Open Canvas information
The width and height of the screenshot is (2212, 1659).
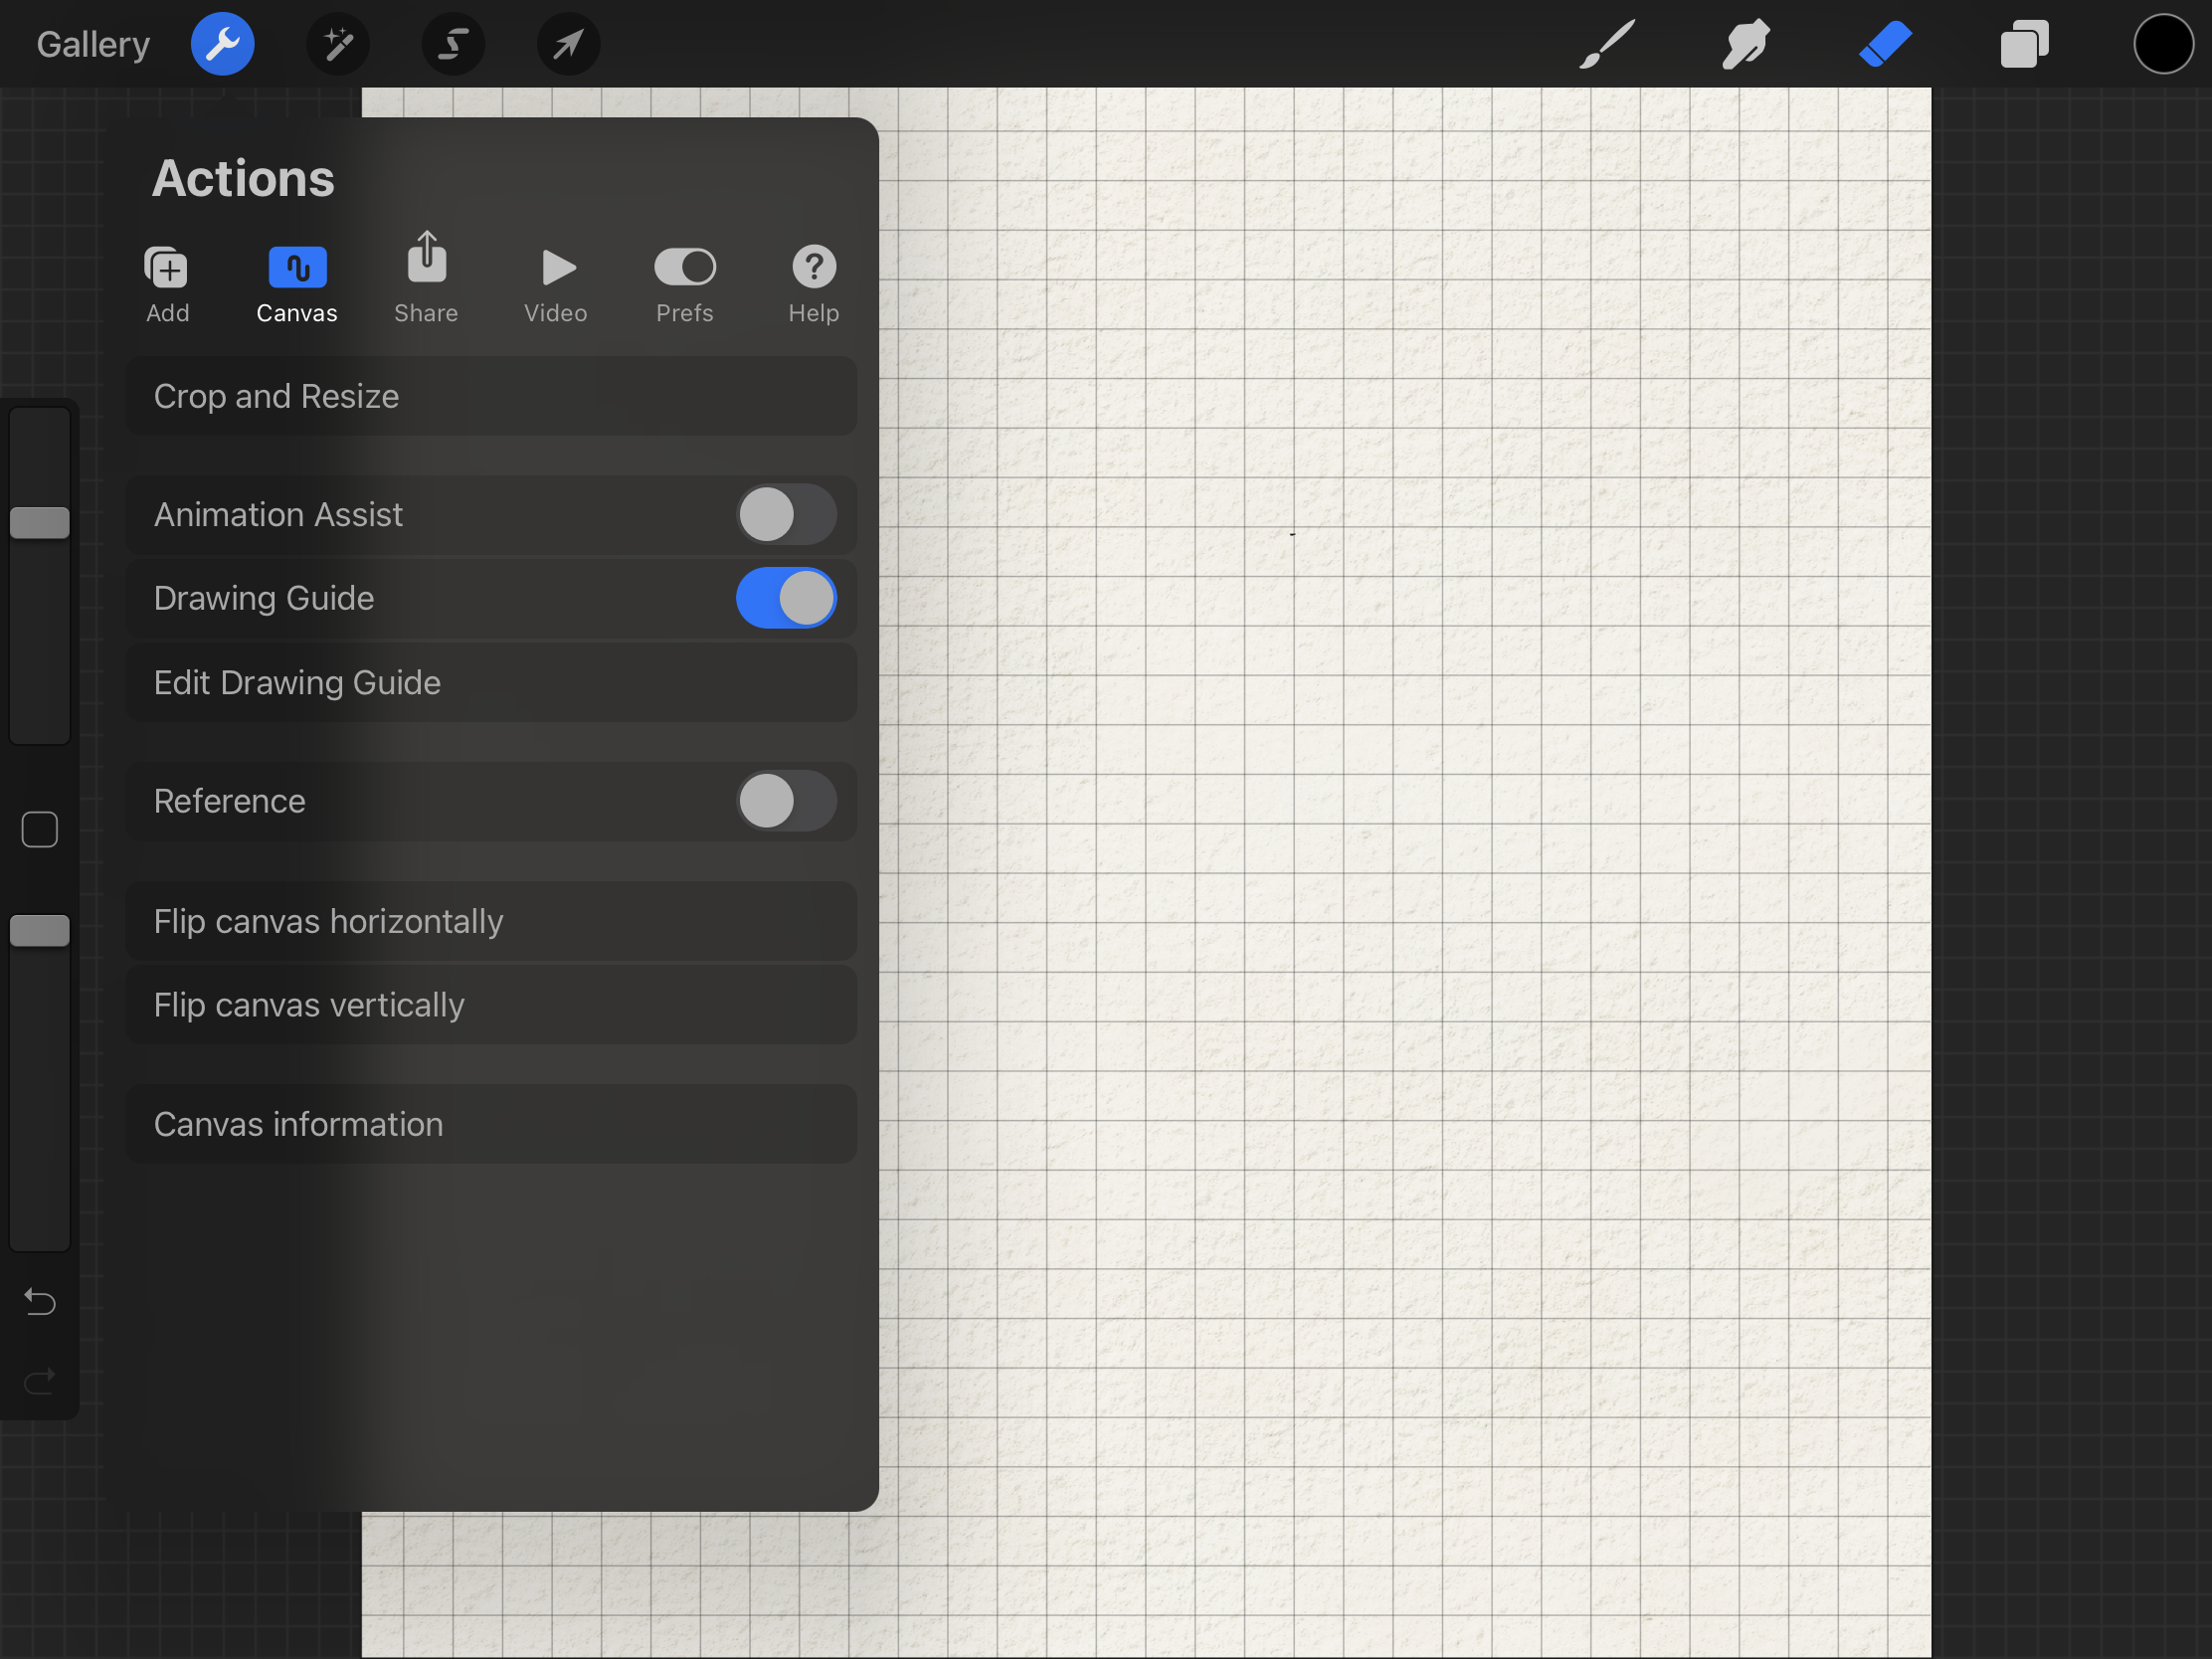click(x=491, y=1124)
